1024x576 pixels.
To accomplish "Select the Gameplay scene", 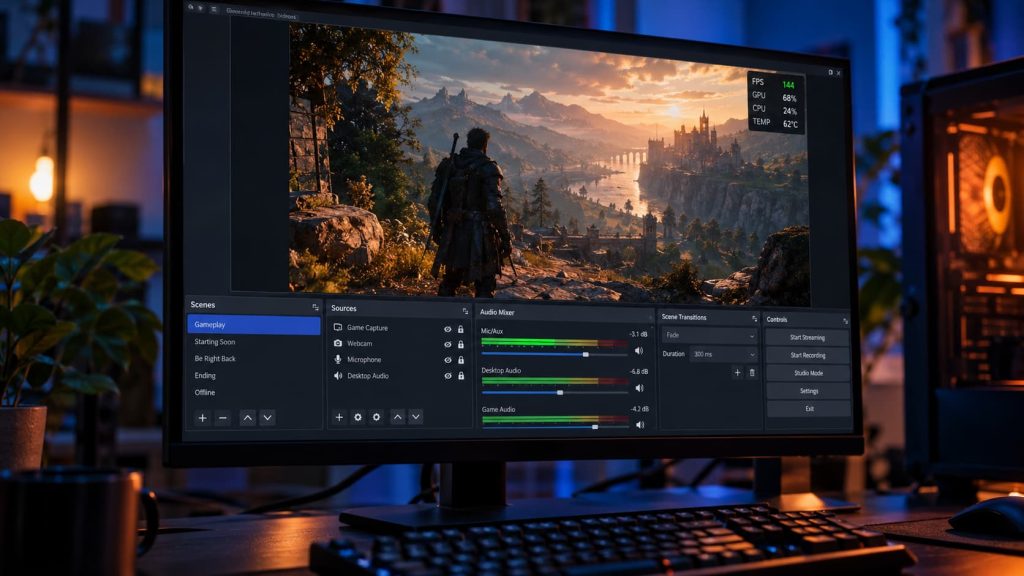I will (x=254, y=325).
